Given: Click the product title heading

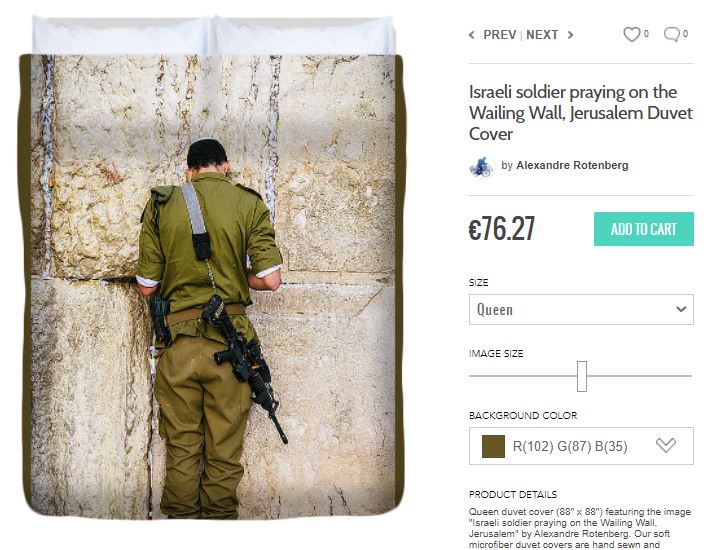Looking at the screenshot, I should click(x=581, y=113).
